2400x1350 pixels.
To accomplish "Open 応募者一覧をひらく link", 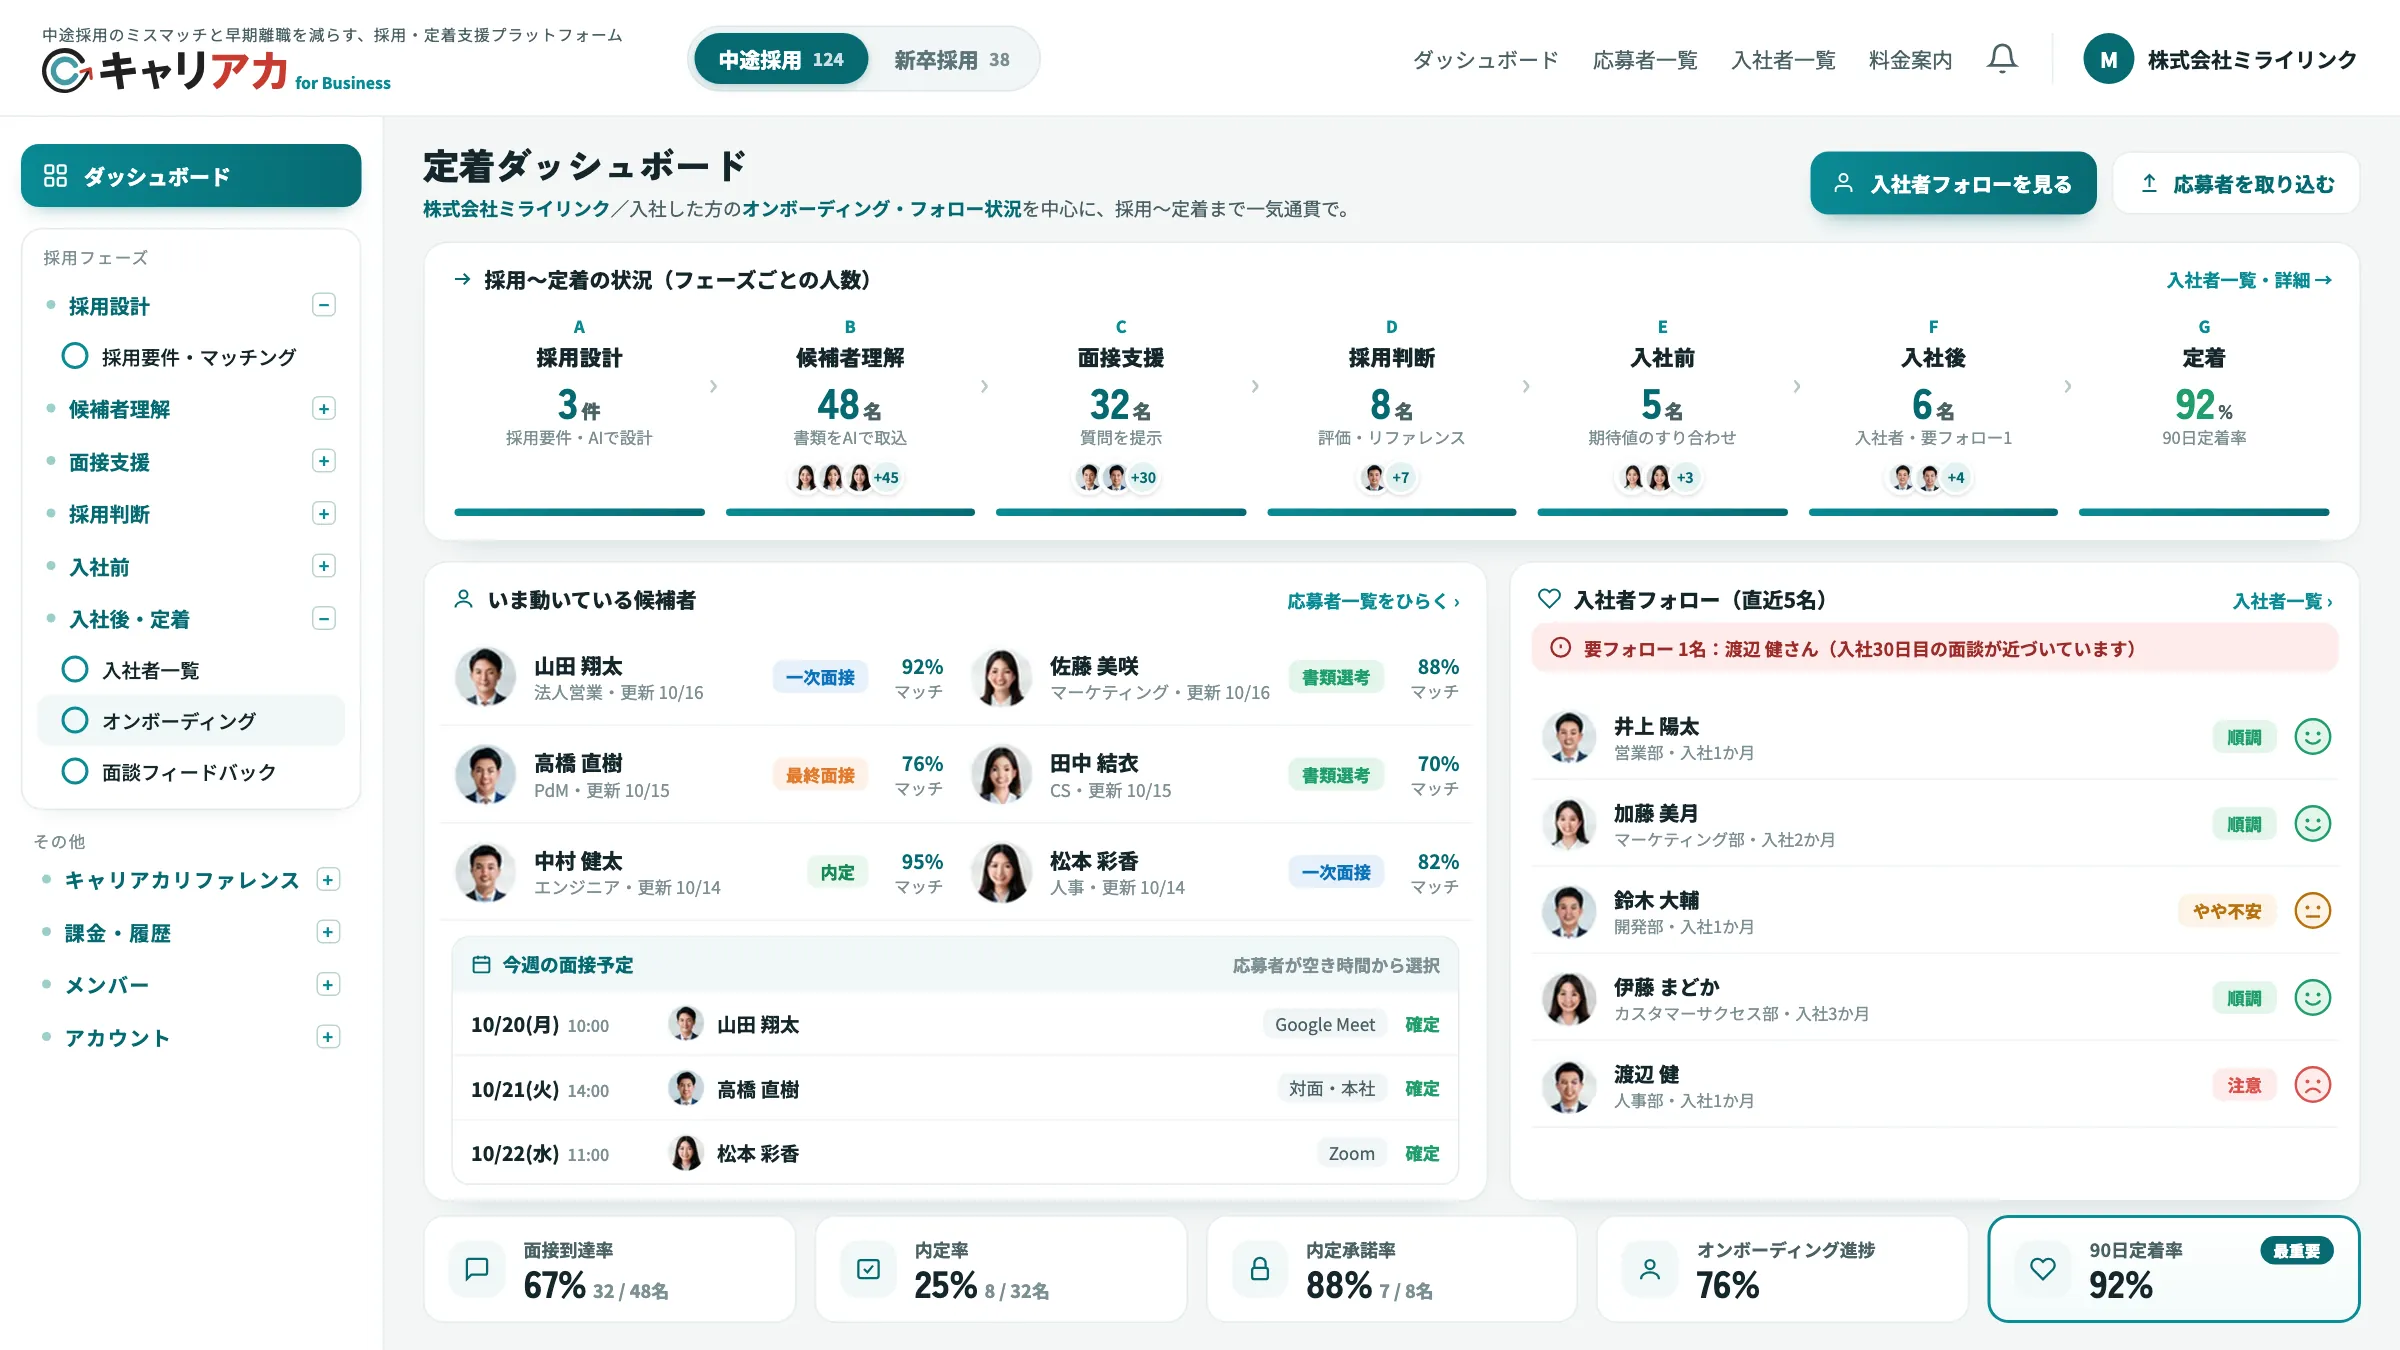I will pos(1373,601).
